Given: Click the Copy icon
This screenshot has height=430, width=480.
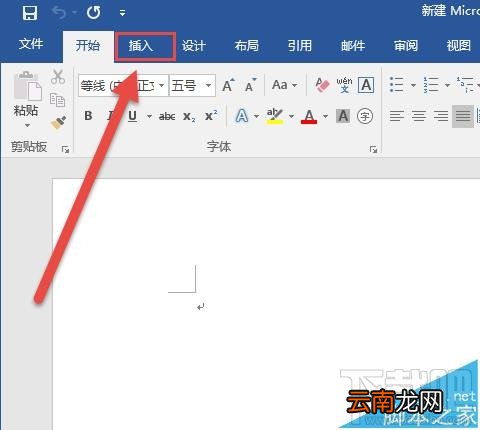Looking at the screenshot, I should (57, 100).
